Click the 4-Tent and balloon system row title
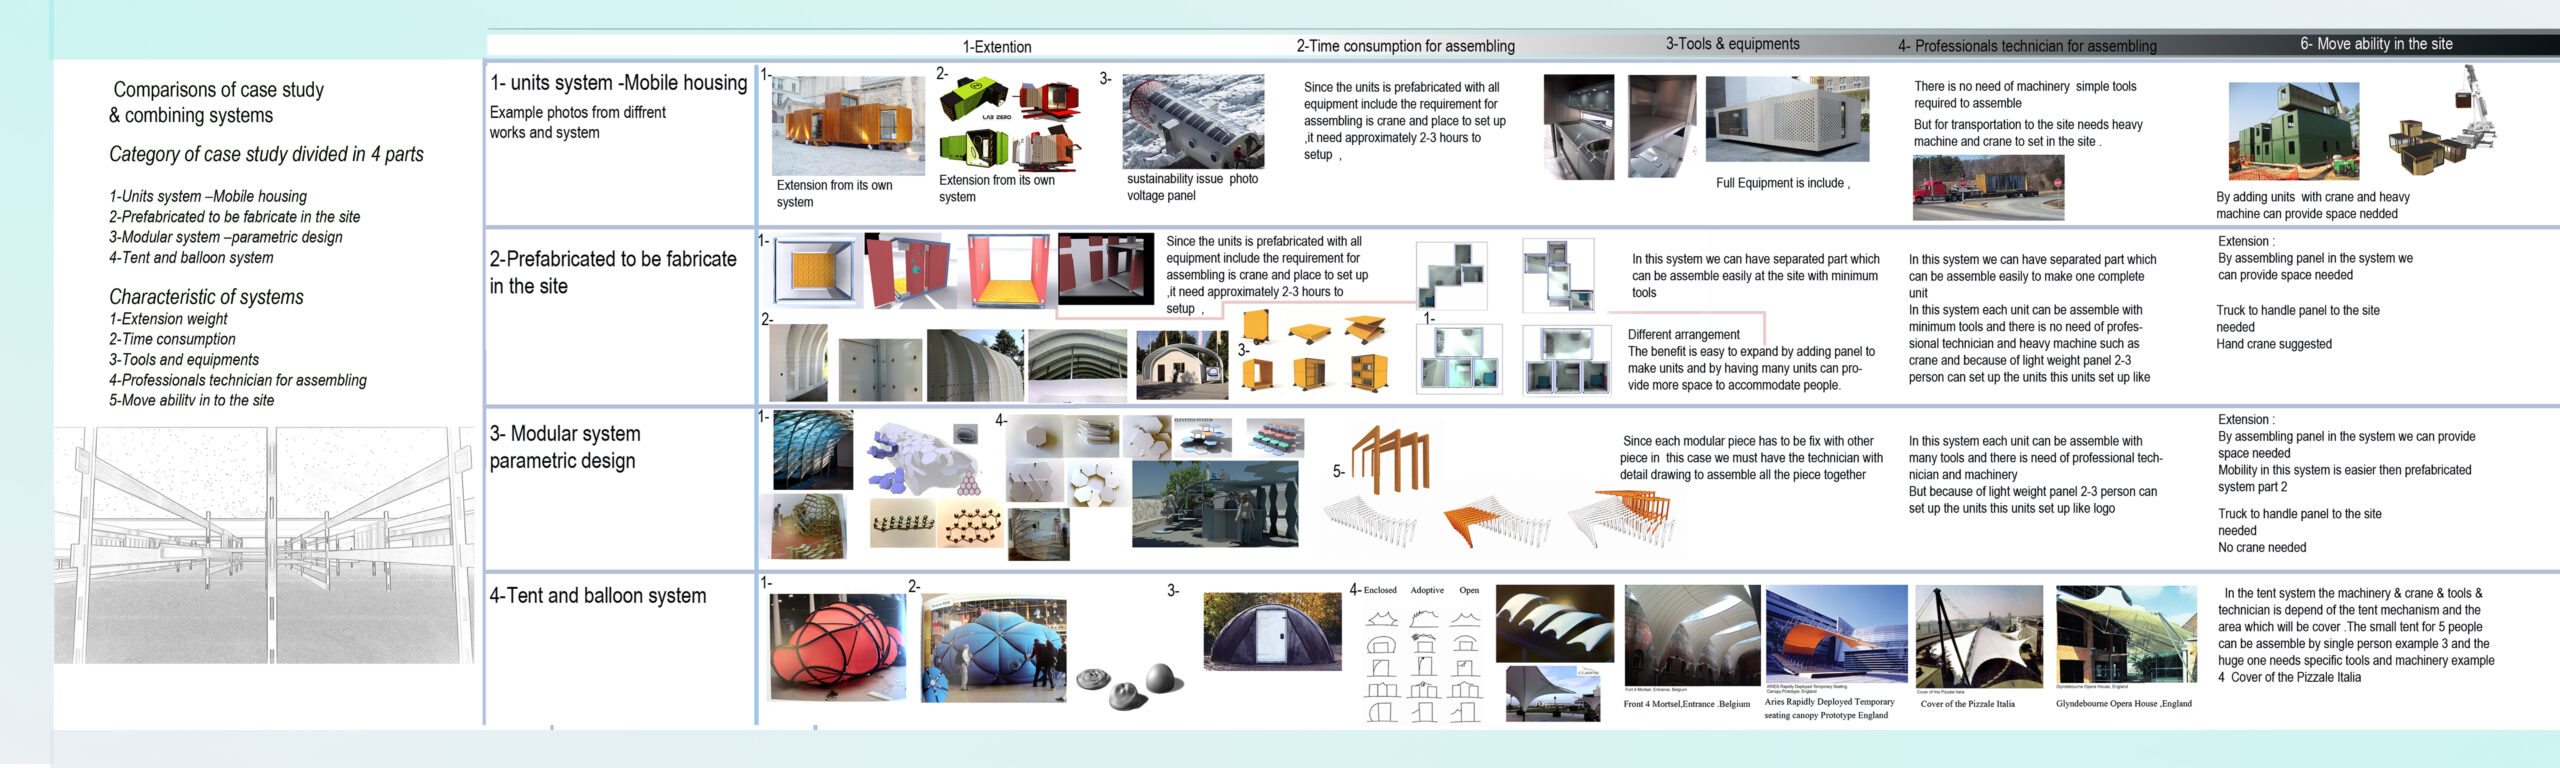 pyautogui.click(x=597, y=596)
